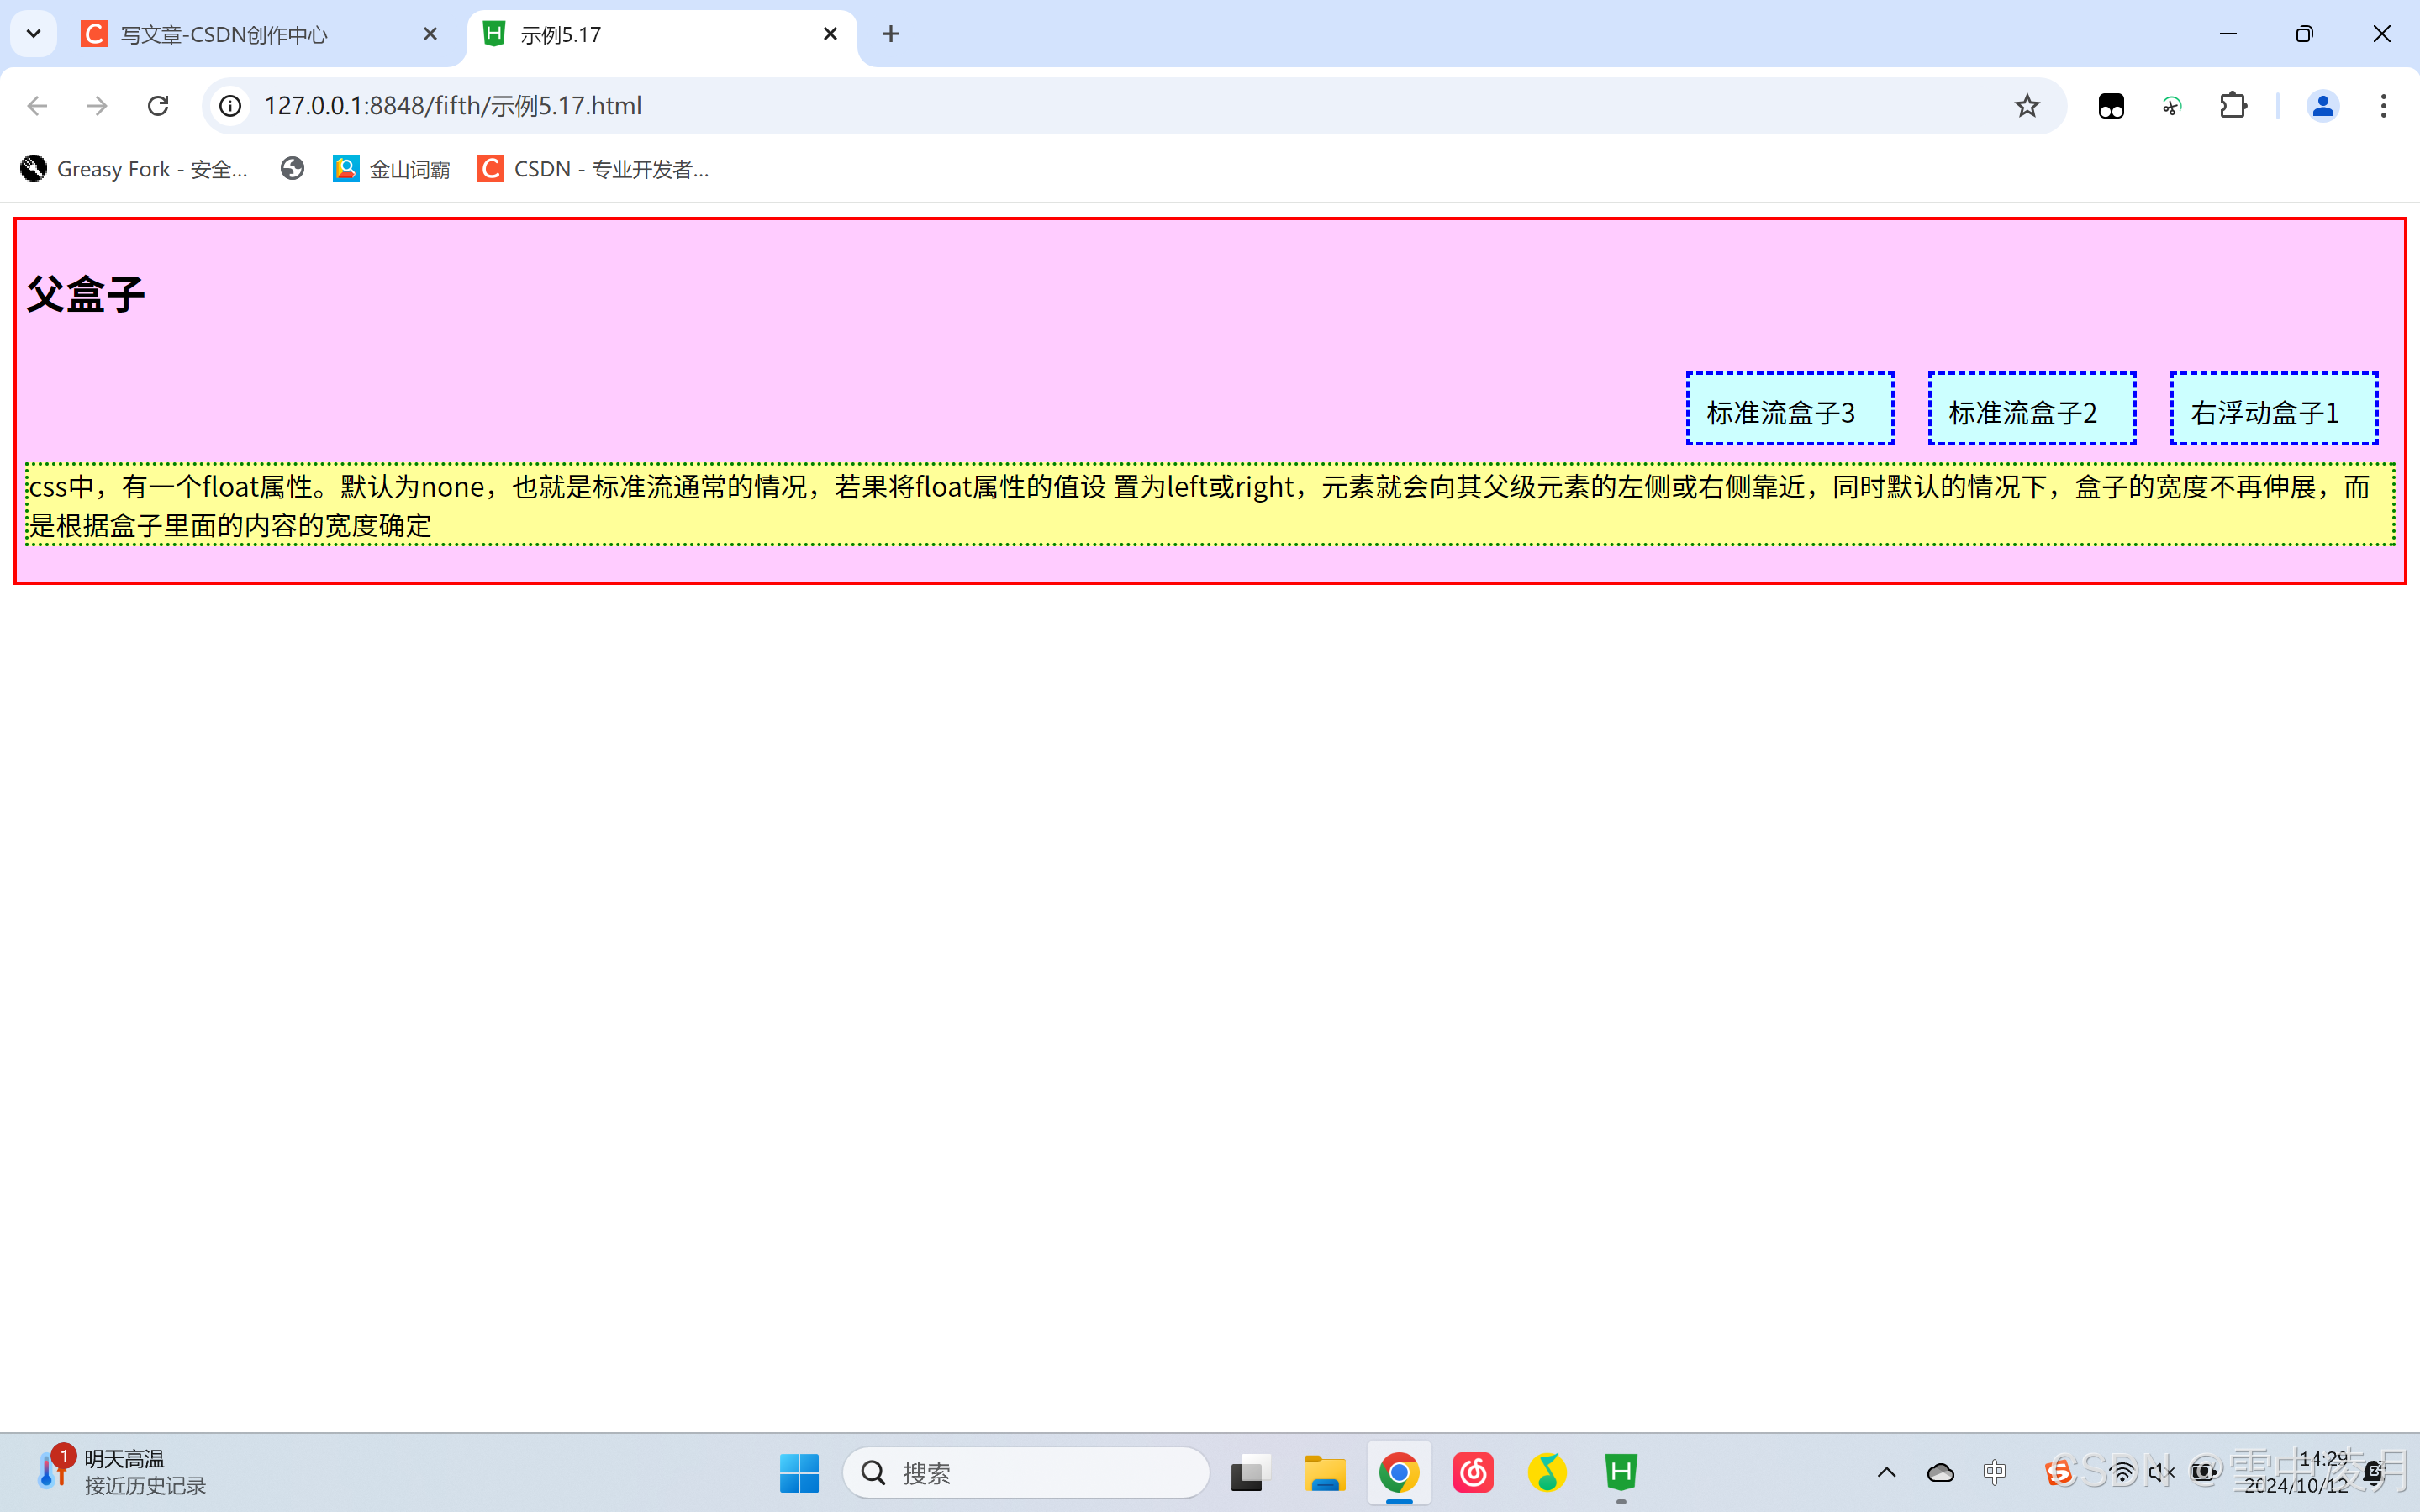Image resolution: width=2420 pixels, height=1512 pixels.
Task: Bookmark this page with star icon
Action: tap(2026, 106)
